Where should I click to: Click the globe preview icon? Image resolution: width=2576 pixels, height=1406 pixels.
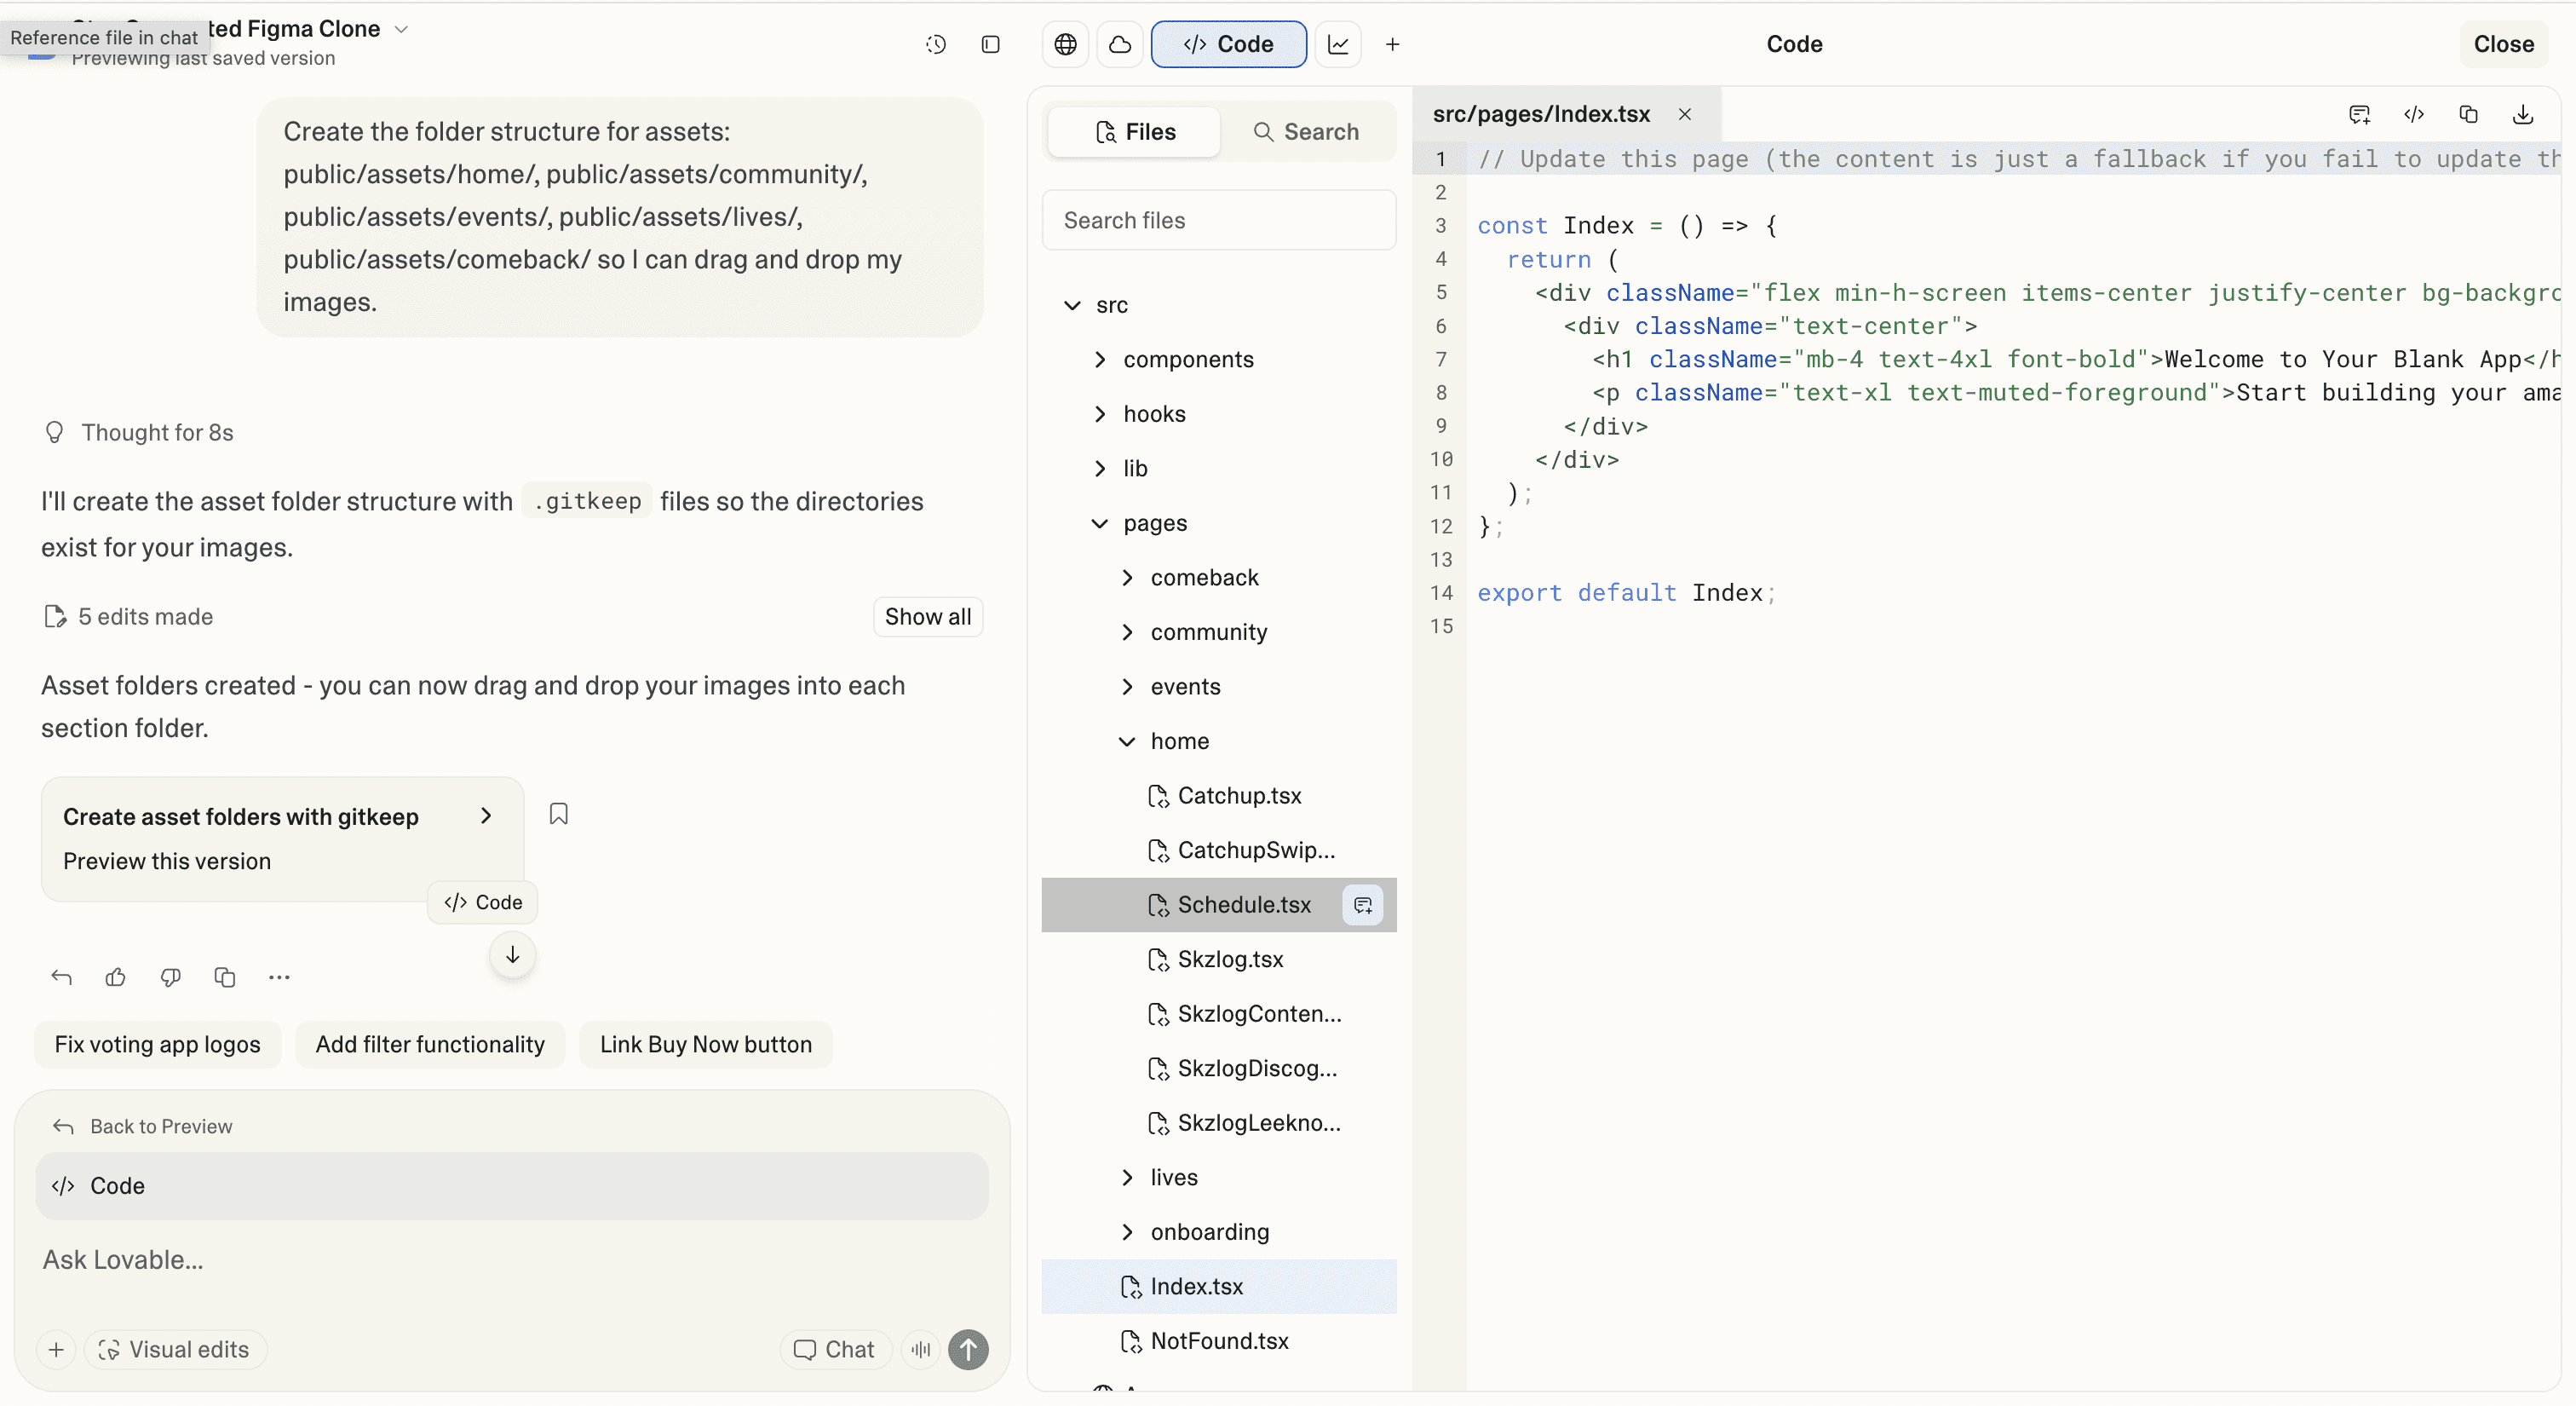coord(1065,44)
